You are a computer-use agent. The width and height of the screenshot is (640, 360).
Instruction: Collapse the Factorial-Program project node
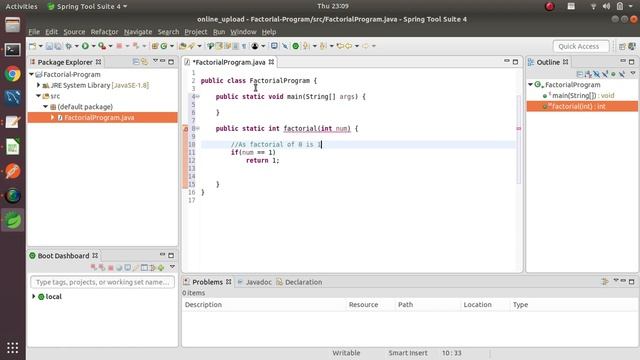(31, 74)
